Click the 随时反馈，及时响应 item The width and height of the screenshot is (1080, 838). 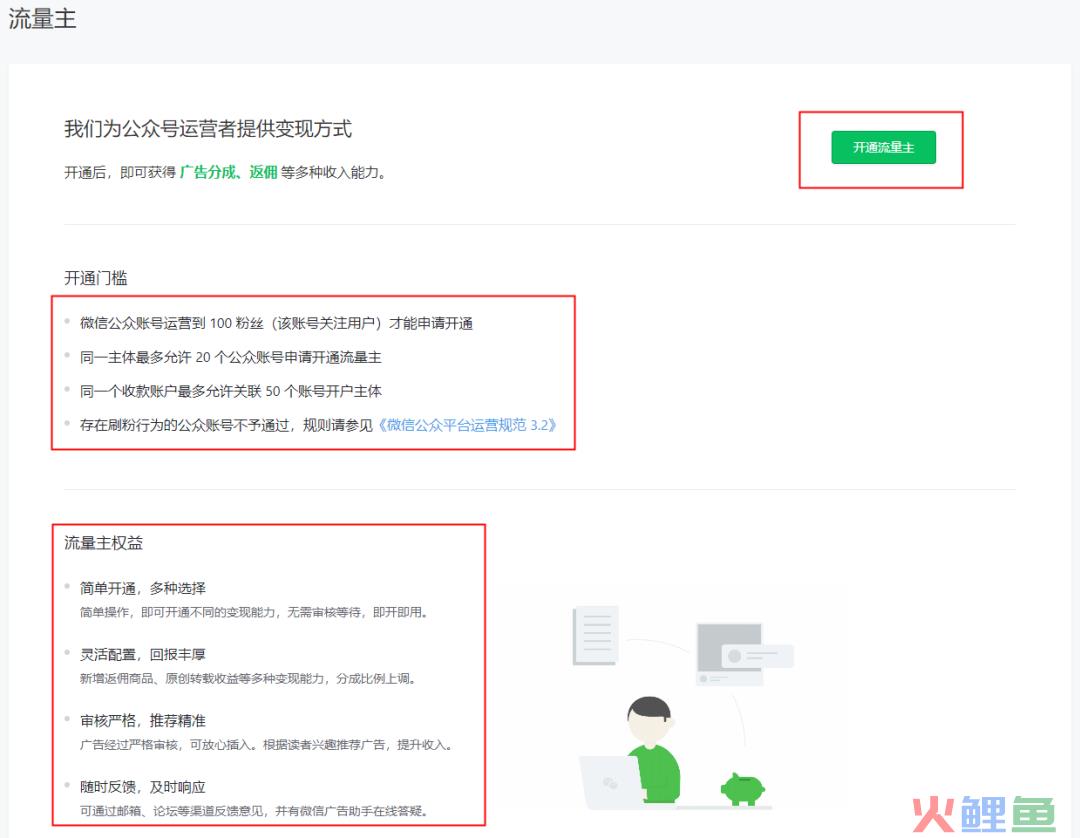pos(143,786)
